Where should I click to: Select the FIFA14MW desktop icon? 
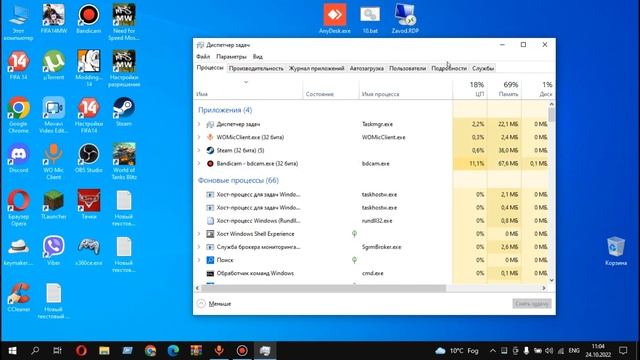pyautogui.click(x=53, y=19)
